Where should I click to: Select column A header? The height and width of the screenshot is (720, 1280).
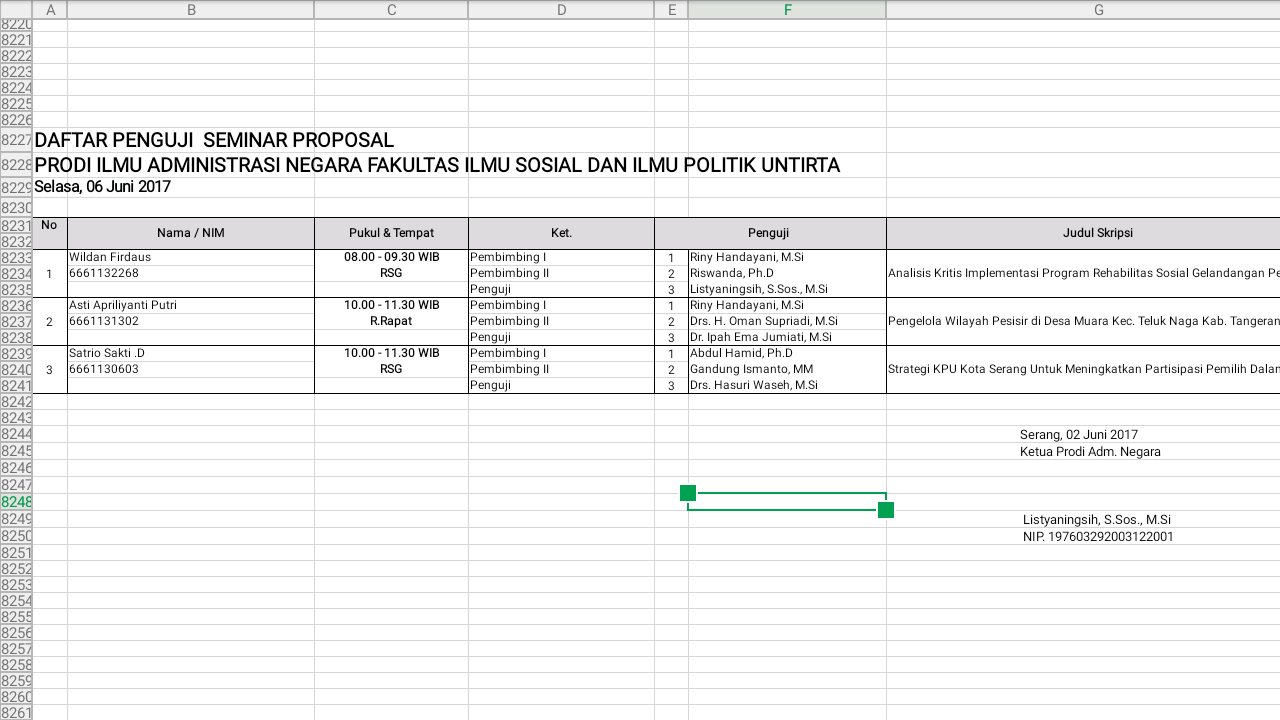tap(49, 10)
